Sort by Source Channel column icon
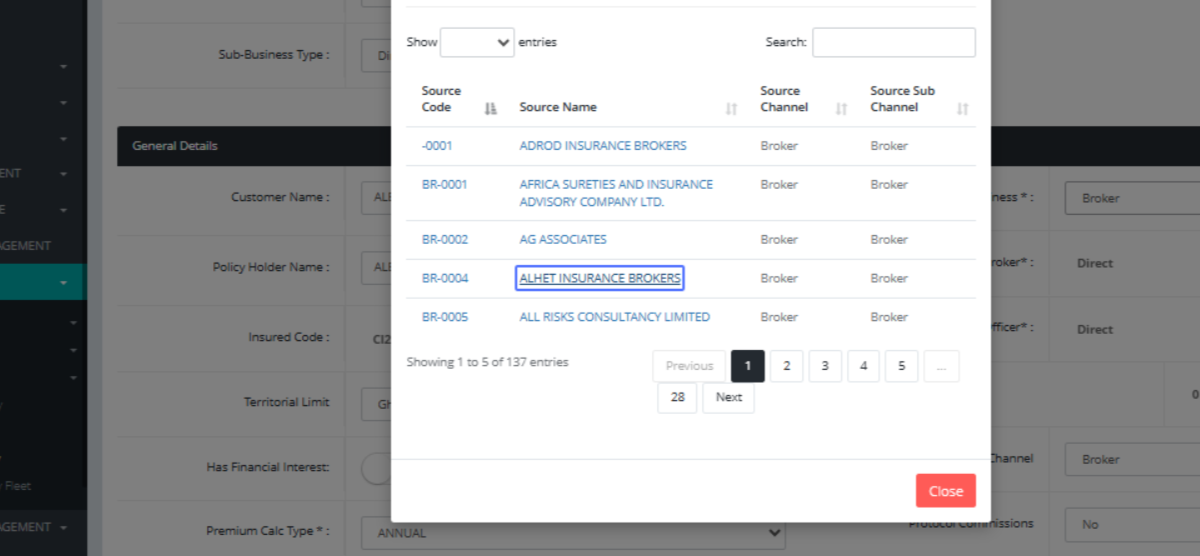Image resolution: width=1200 pixels, height=556 pixels. point(841,108)
